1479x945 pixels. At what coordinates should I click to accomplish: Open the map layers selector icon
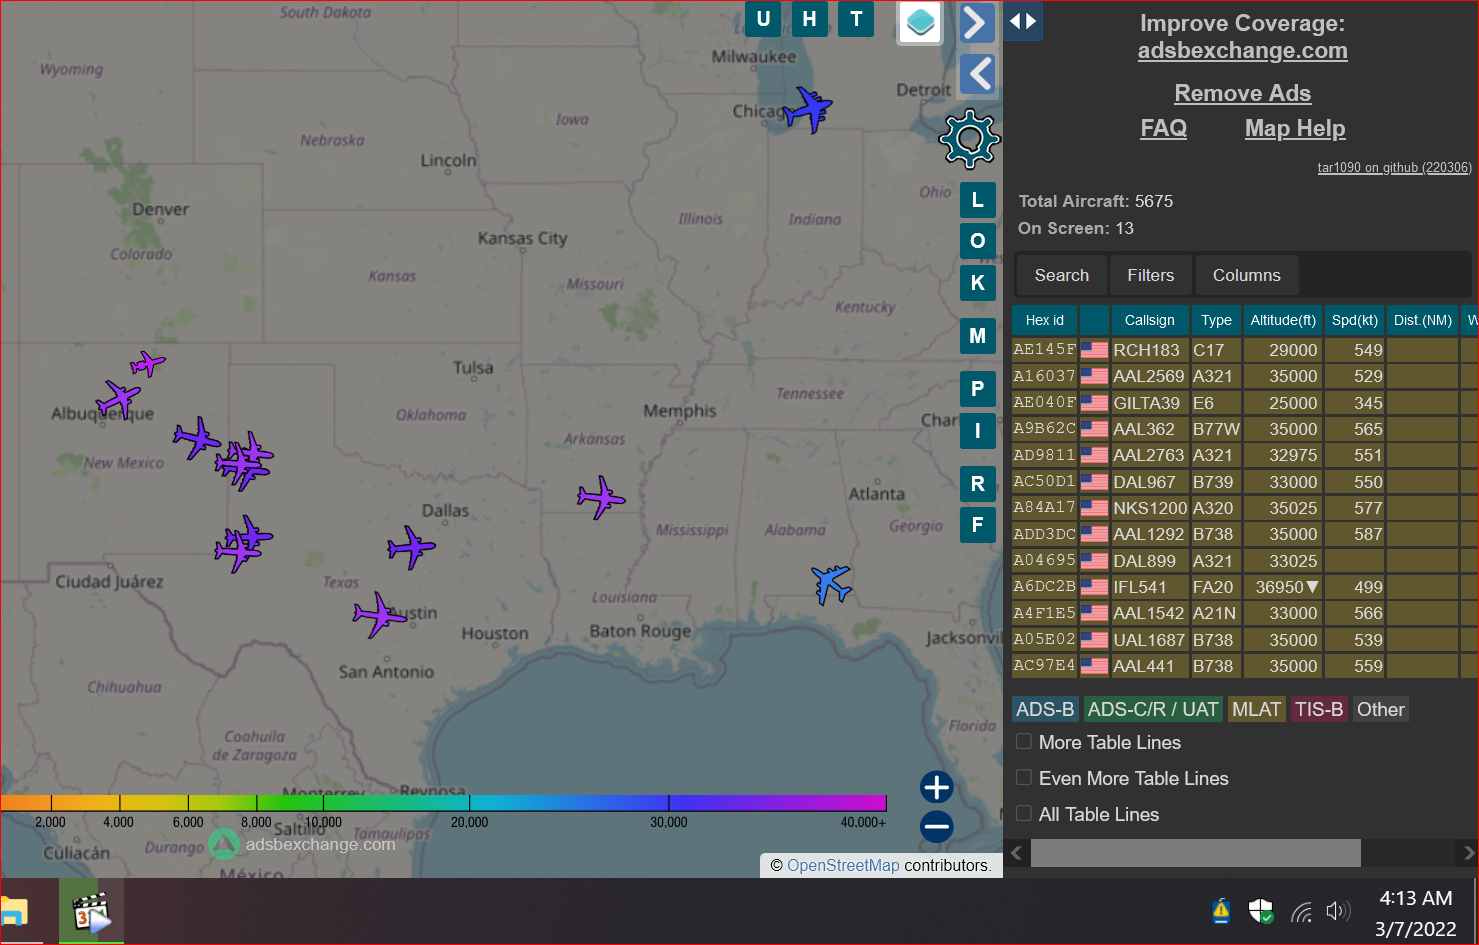920,22
